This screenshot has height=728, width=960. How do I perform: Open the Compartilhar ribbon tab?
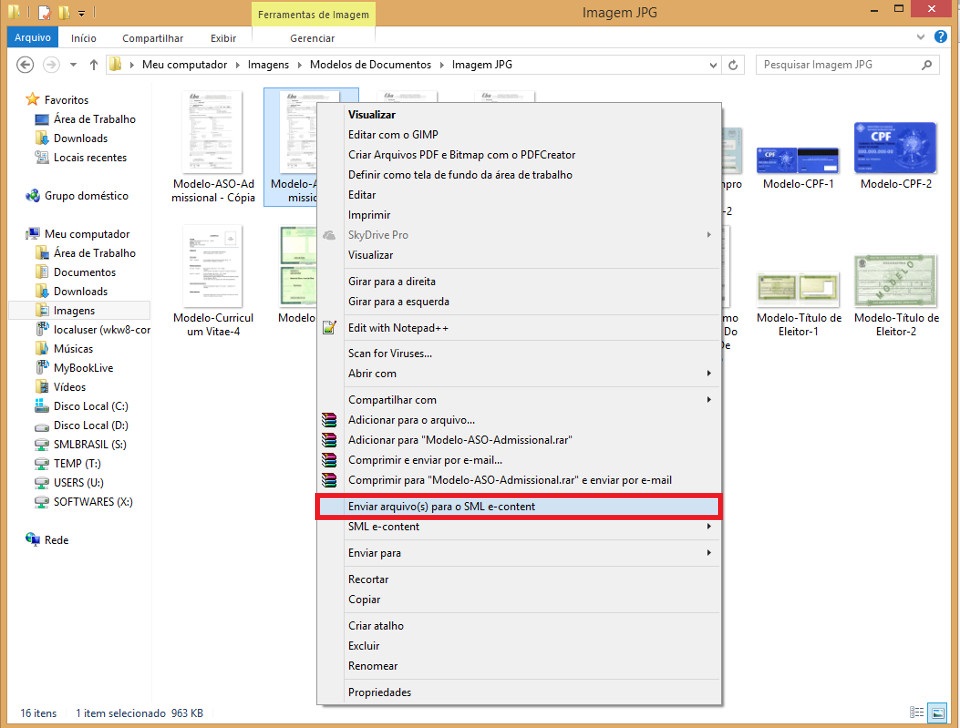pyautogui.click(x=153, y=38)
